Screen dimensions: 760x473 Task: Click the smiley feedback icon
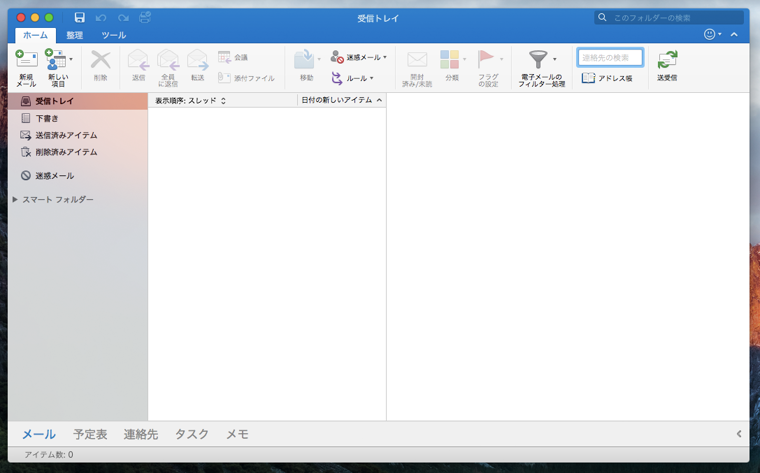(x=710, y=34)
